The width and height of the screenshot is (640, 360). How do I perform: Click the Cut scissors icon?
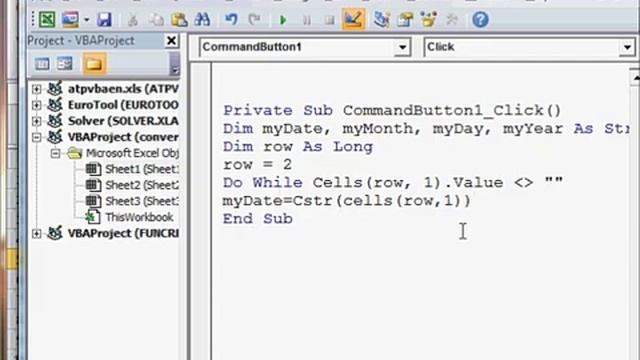[133, 20]
